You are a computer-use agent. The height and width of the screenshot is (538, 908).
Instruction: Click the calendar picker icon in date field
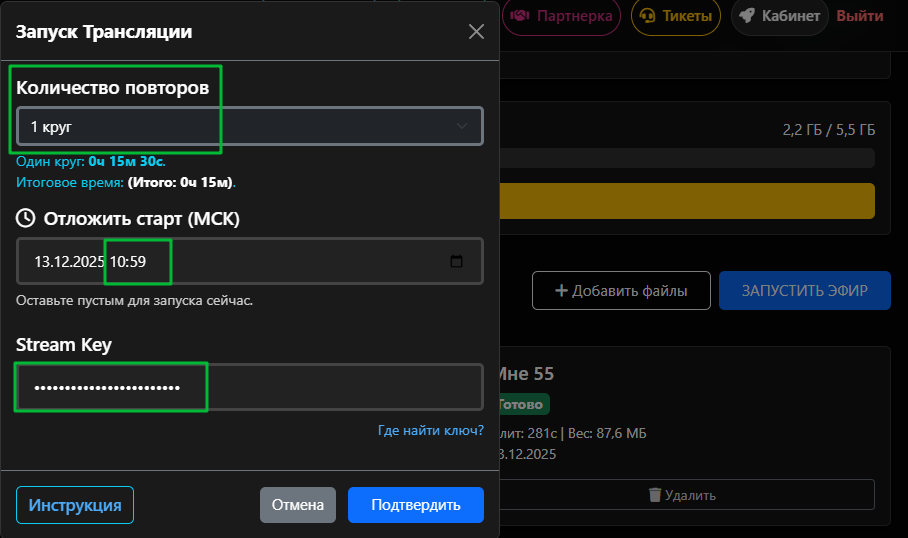click(457, 262)
